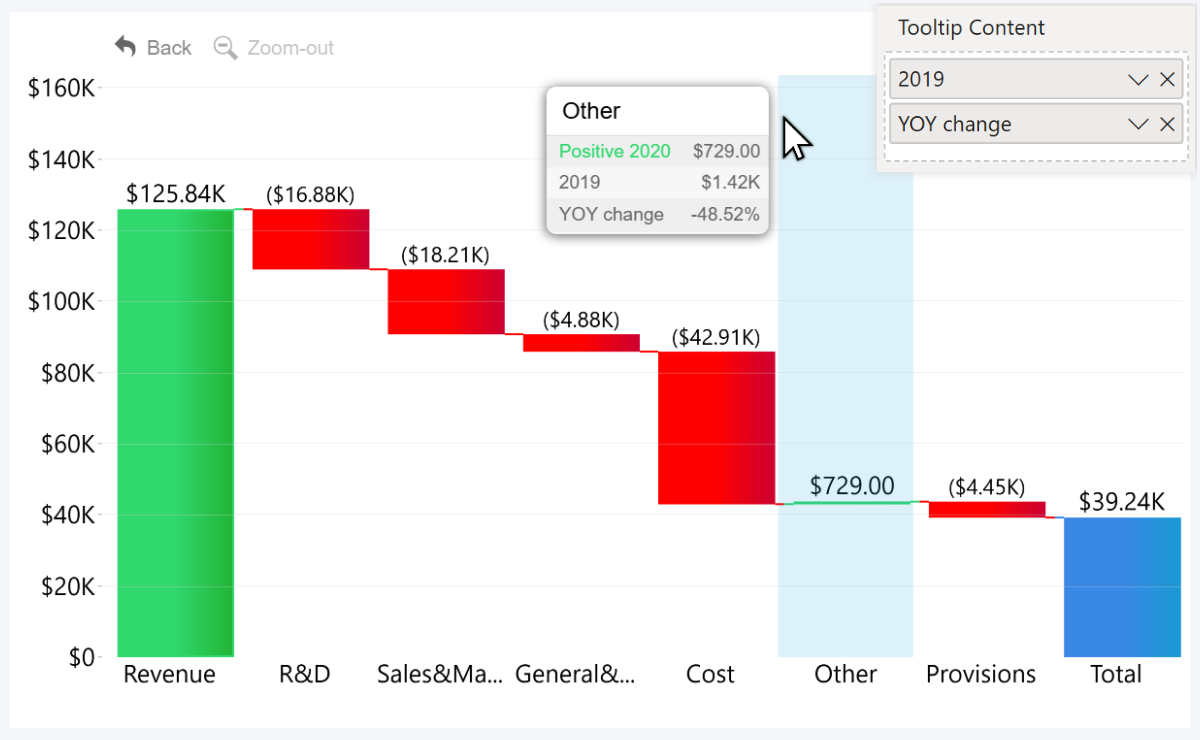Click the General& category bar
This screenshot has height=740, width=1200.
coord(580,343)
